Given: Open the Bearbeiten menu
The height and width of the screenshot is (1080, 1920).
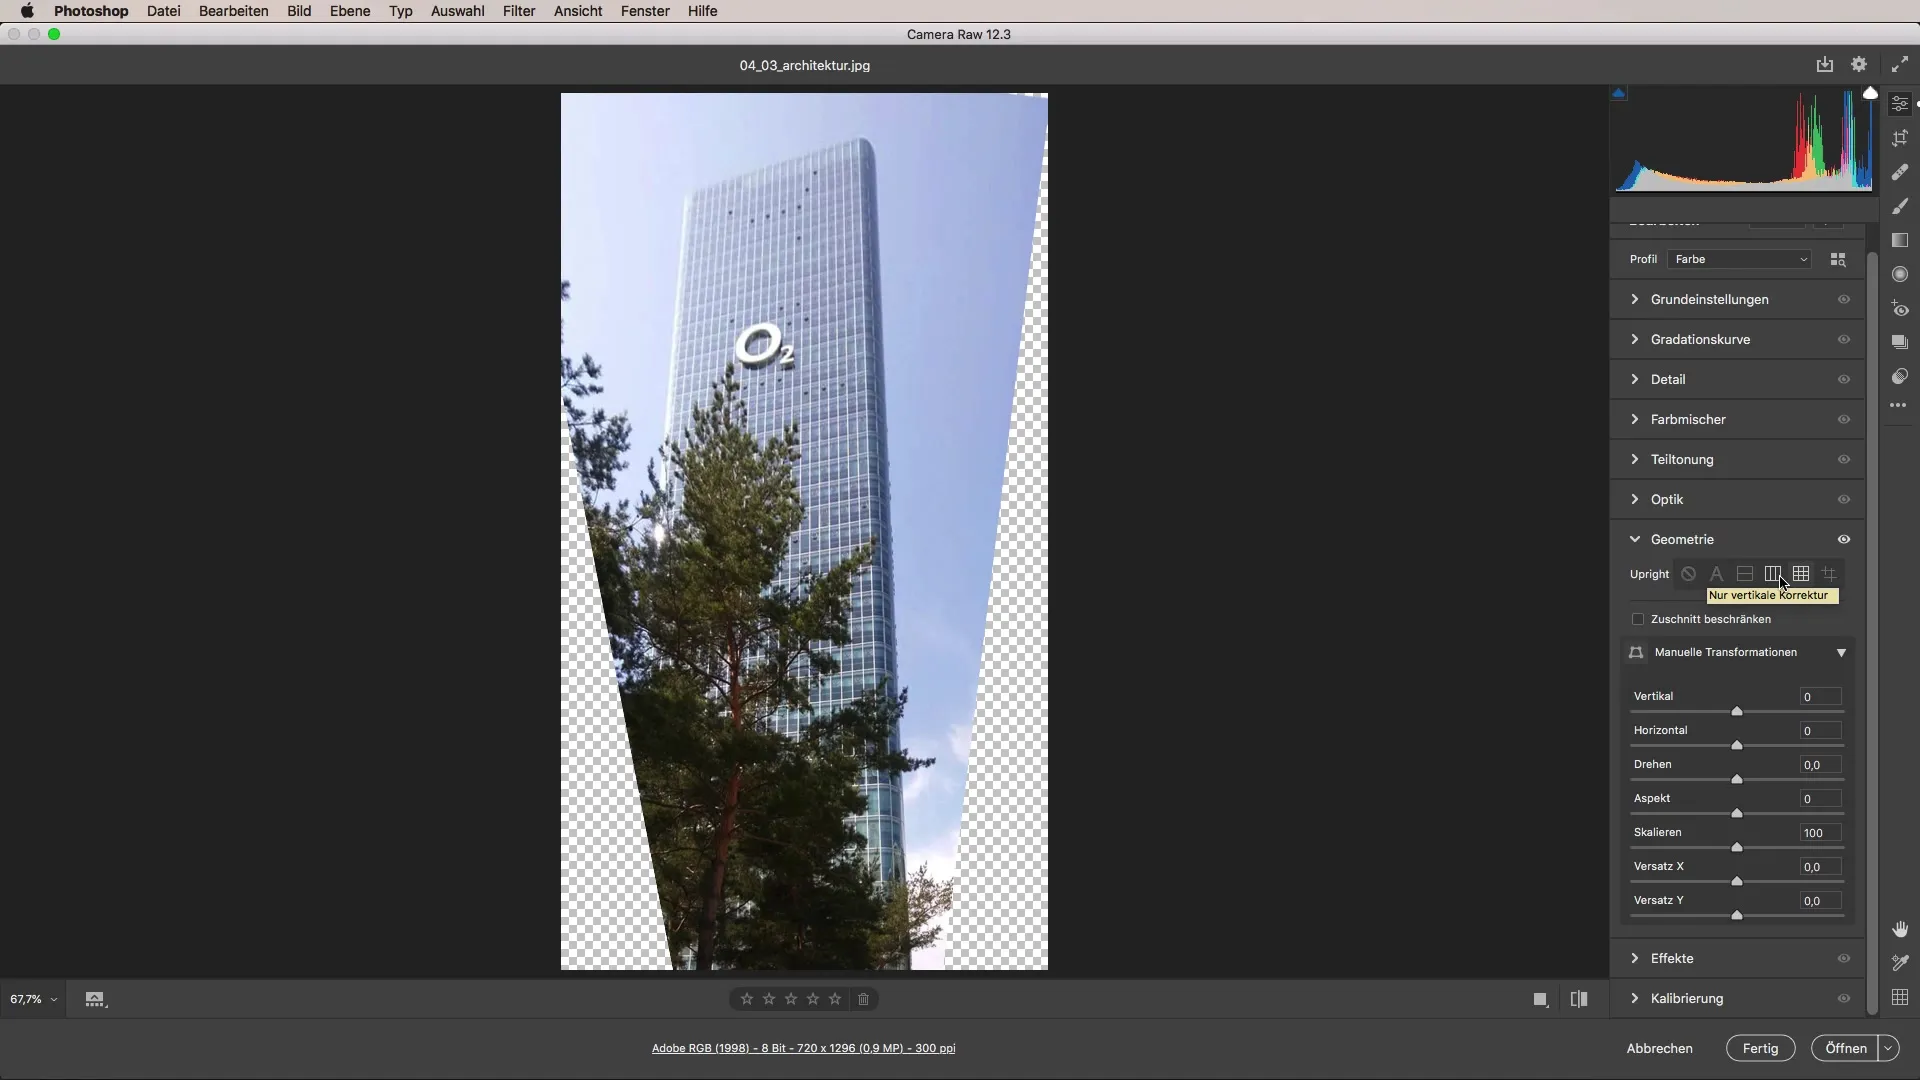Looking at the screenshot, I should 233,11.
